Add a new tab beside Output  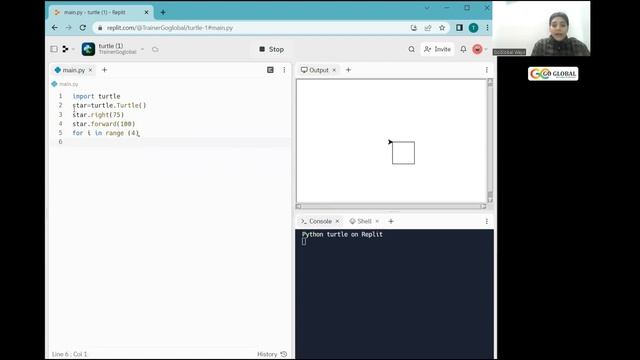(x=348, y=70)
